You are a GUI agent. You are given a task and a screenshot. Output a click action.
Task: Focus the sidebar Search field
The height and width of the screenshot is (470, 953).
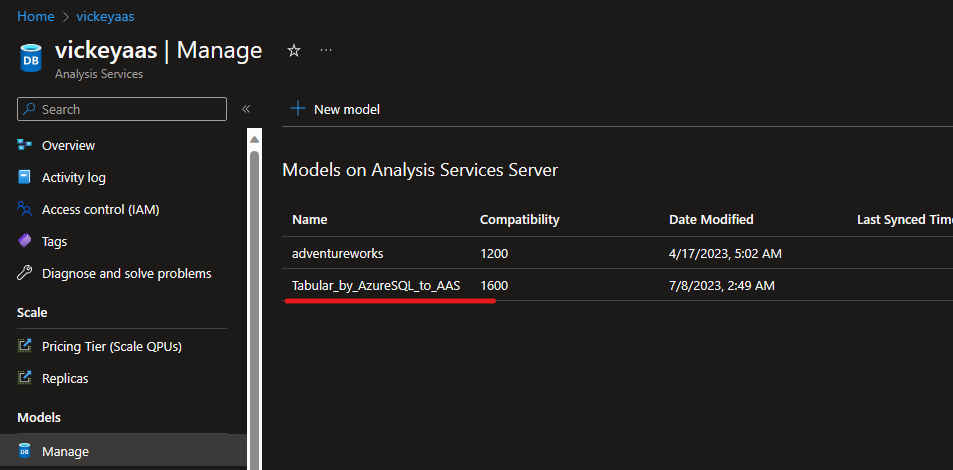pyautogui.click(x=122, y=109)
